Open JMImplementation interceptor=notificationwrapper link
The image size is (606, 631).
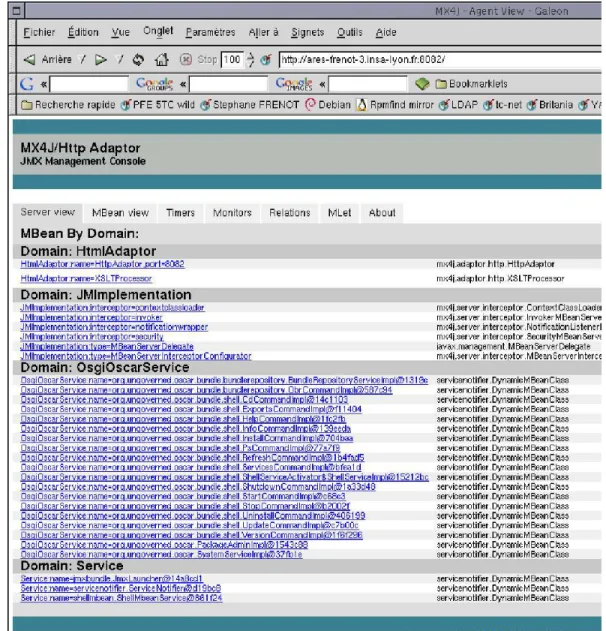[x=114, y=327]
